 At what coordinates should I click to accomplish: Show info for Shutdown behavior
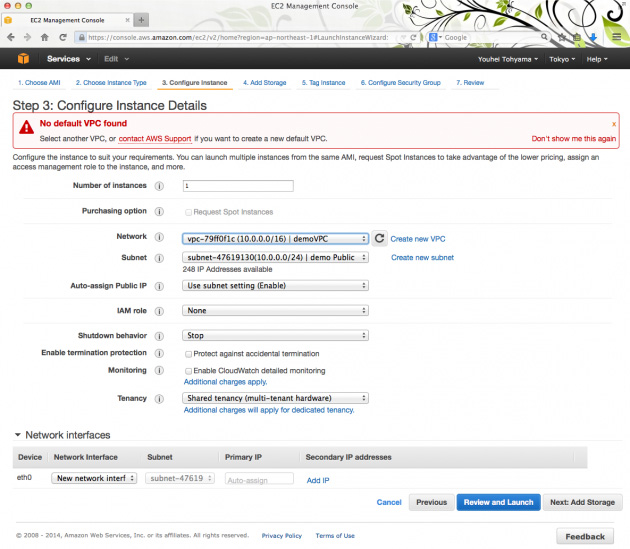(x=160, y=336)
